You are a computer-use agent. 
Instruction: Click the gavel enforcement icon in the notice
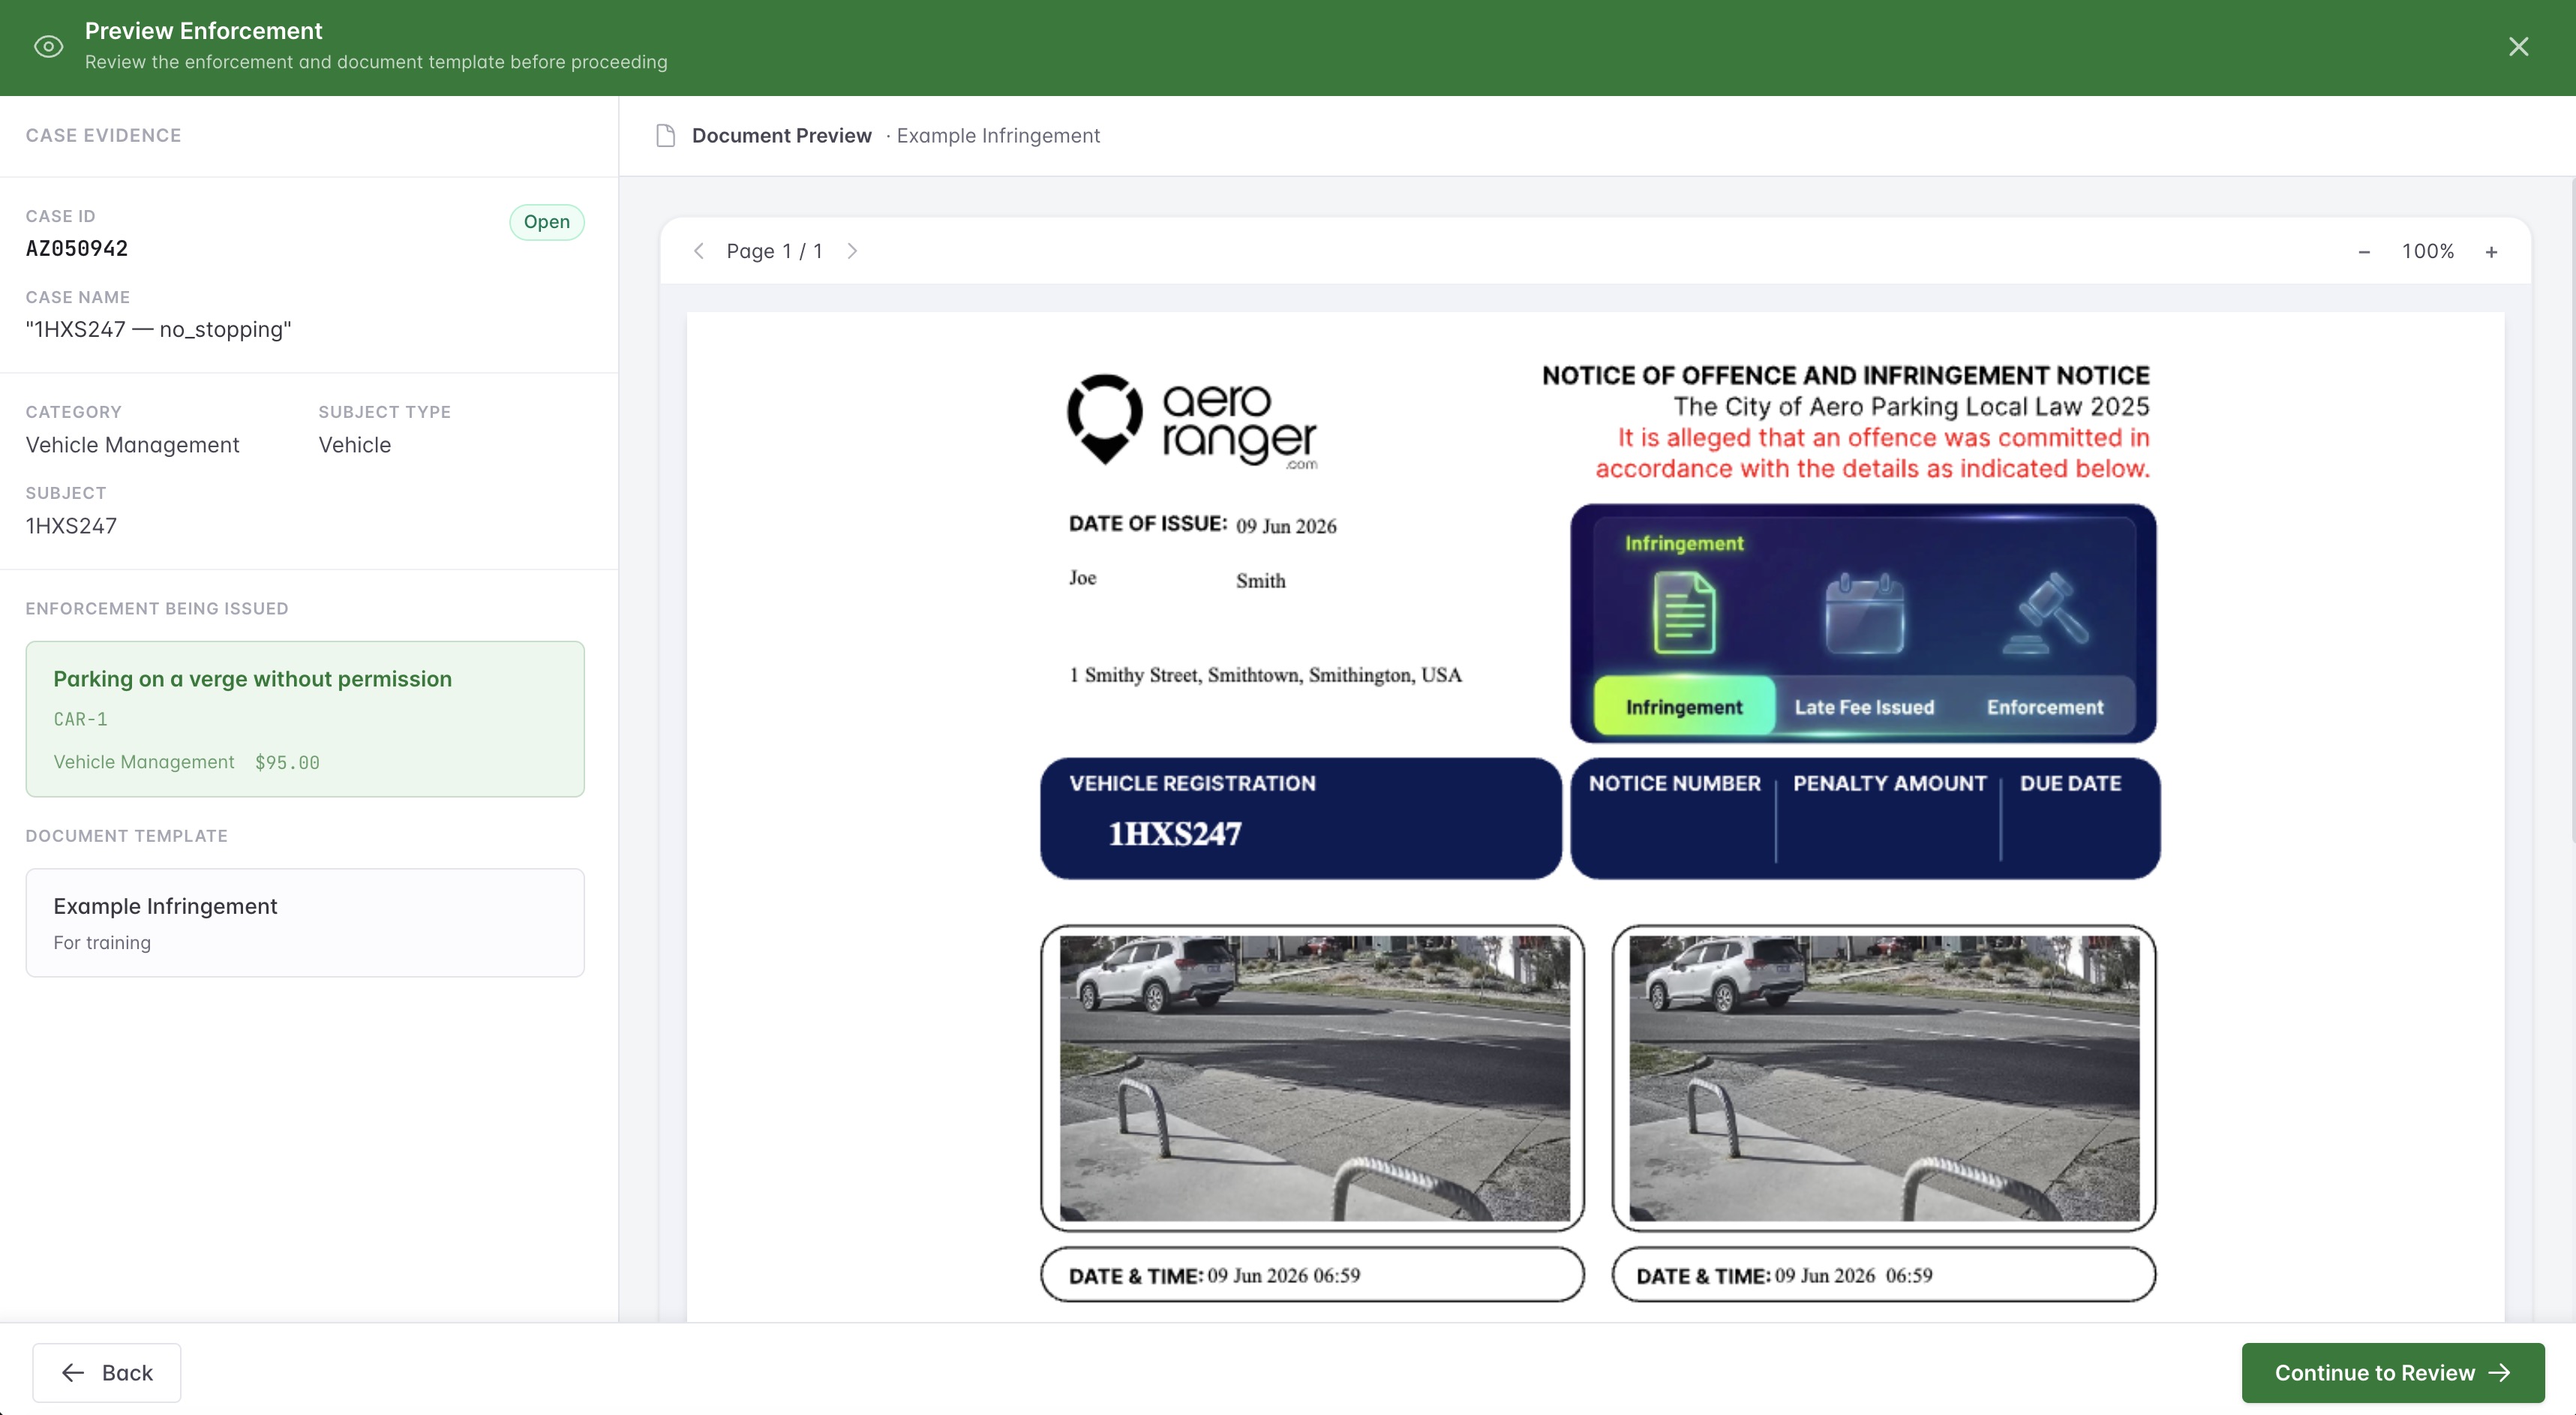[2046, 612]
